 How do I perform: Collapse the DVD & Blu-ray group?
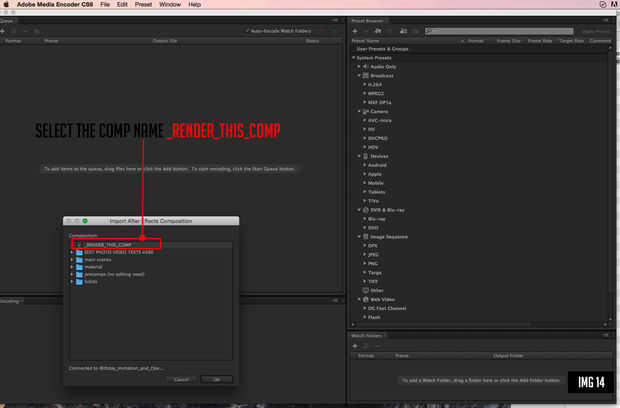359,210
